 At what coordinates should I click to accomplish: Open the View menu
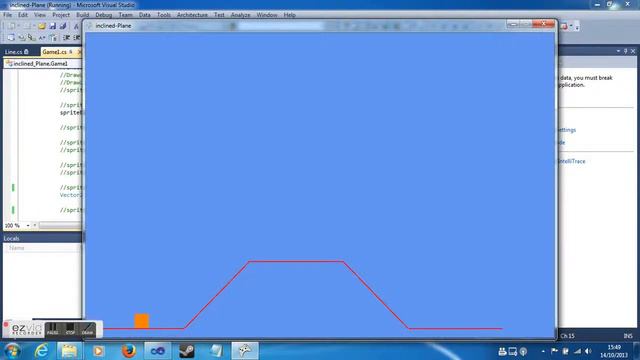[x=40, y=15]
